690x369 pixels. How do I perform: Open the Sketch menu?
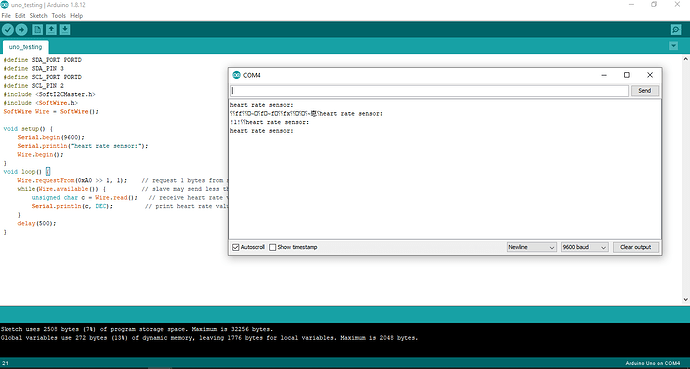[x=38, y=15]
